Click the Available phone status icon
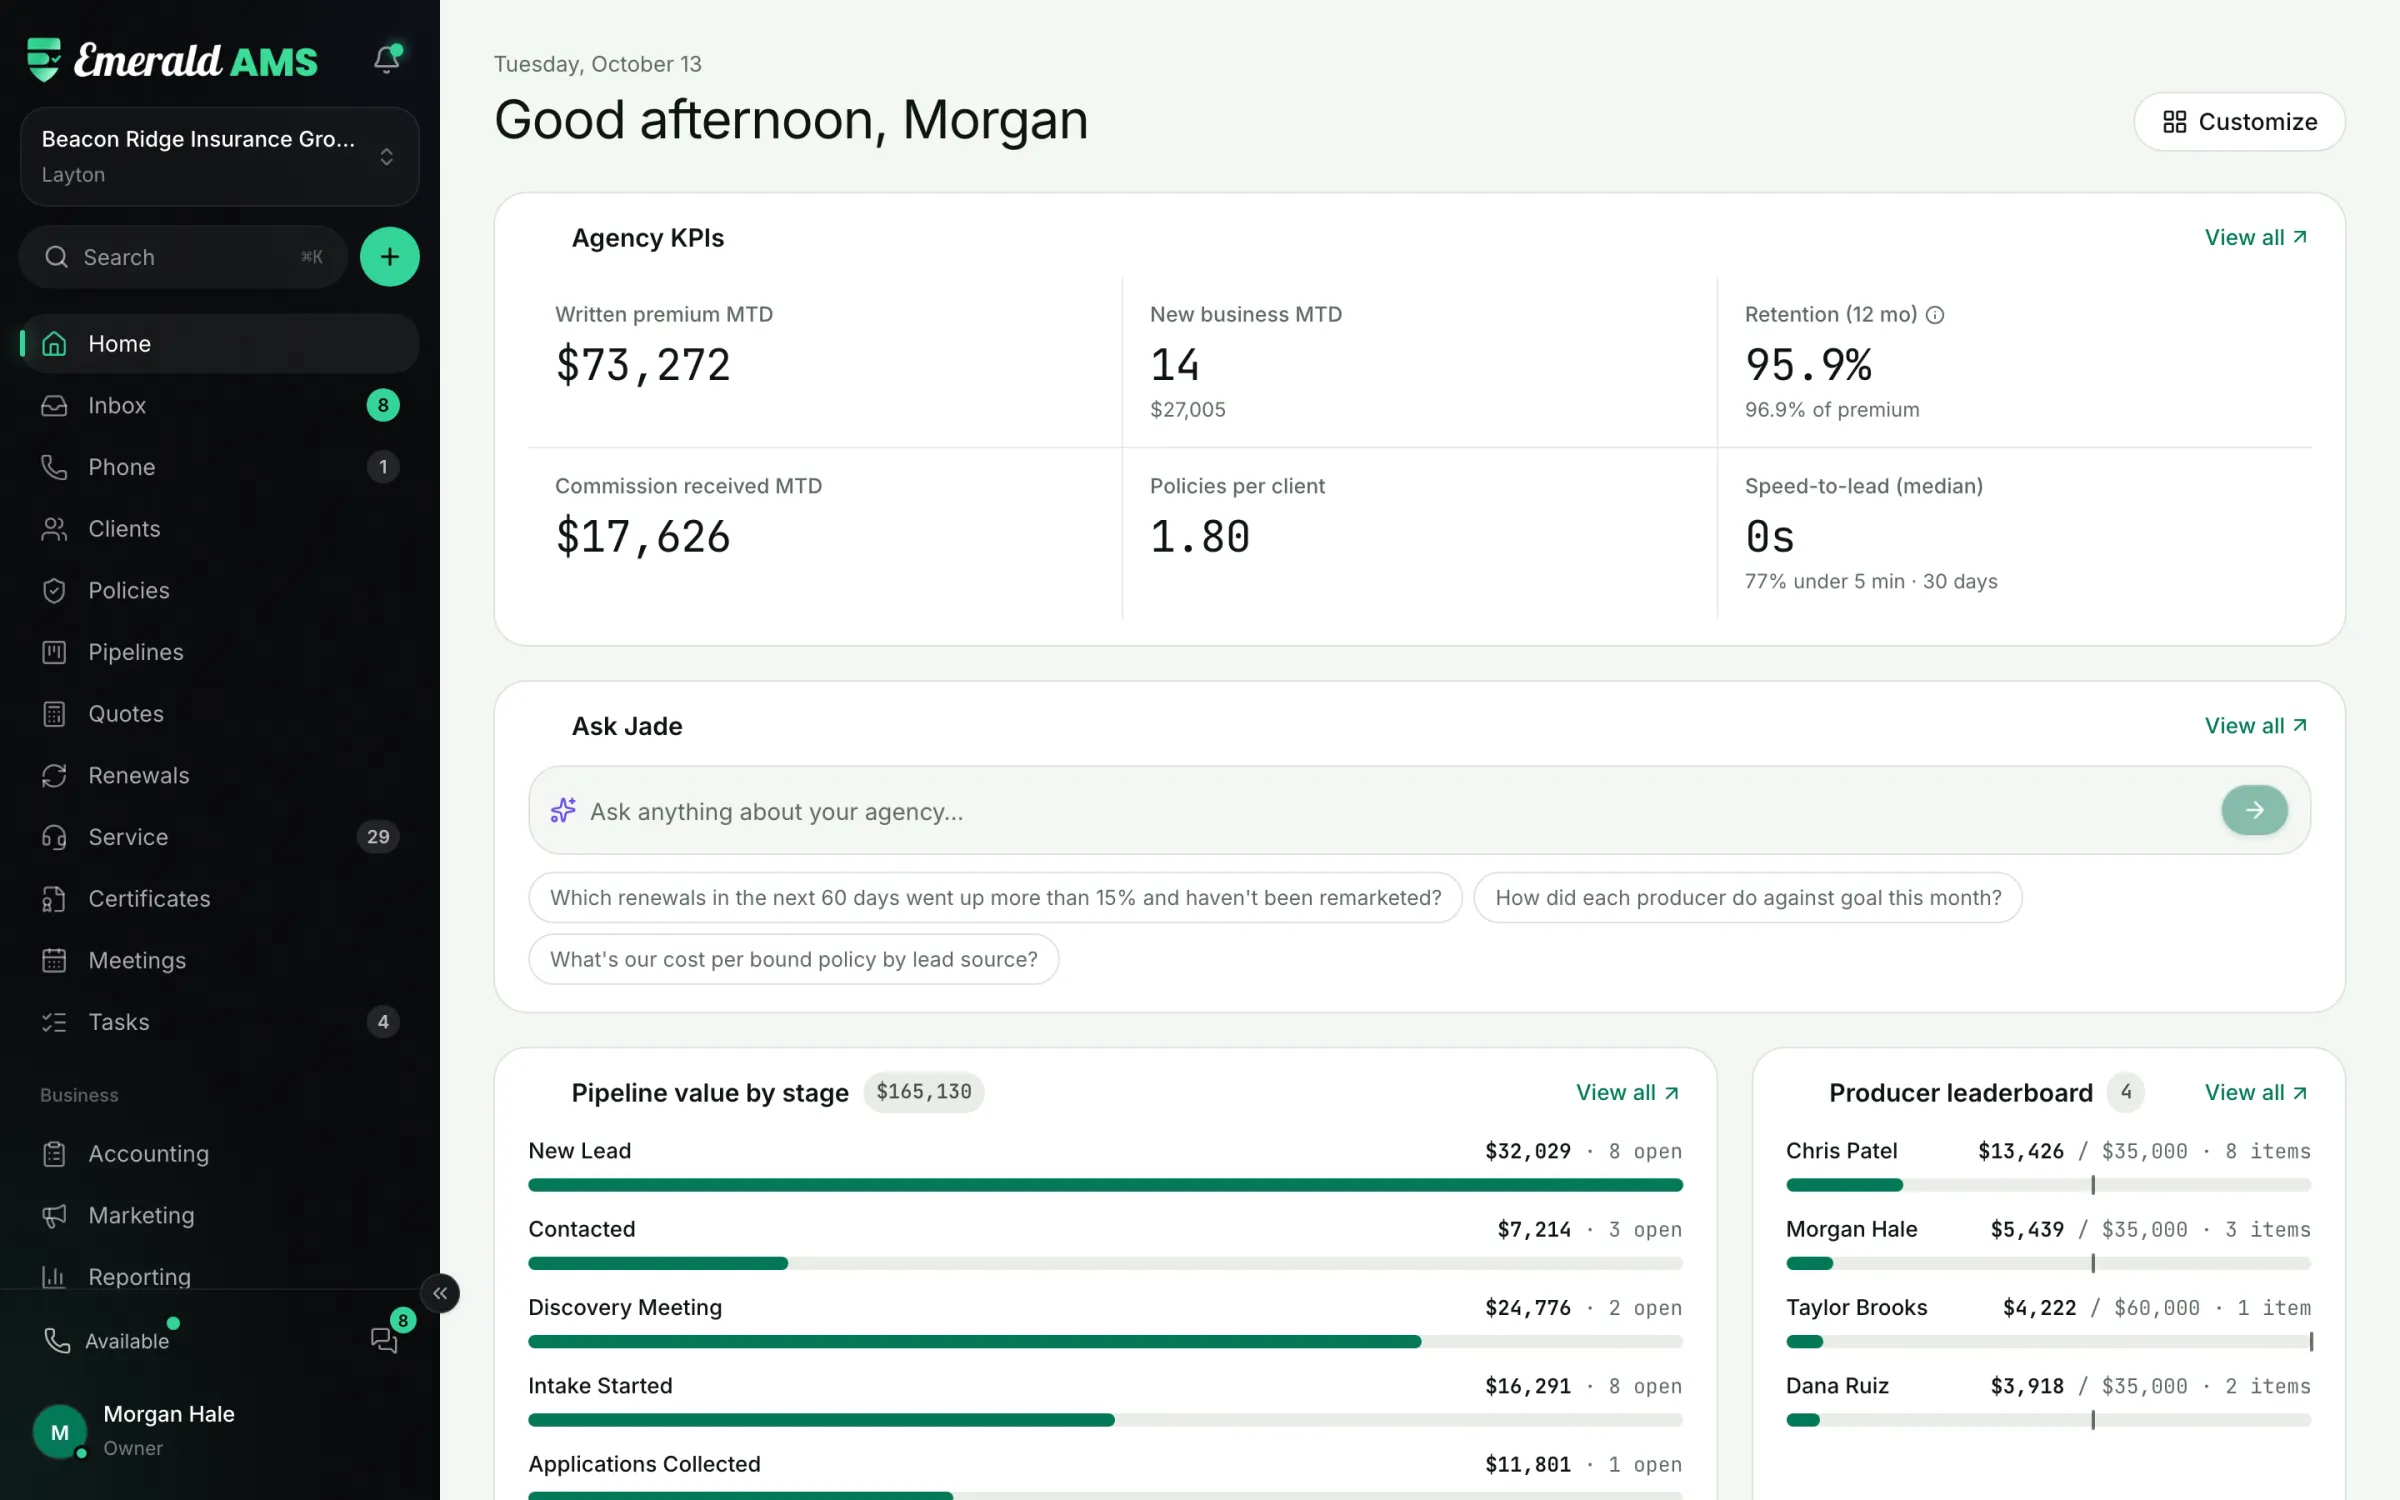This screenshot has width=2400, height=1500. coord(57,1341)
